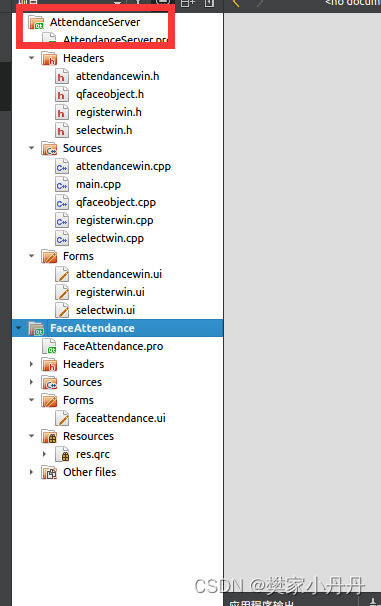Viewport: 381px width, 606px height.
Task: Click the selectwin.cpp file icon
Action: [61, 238]
